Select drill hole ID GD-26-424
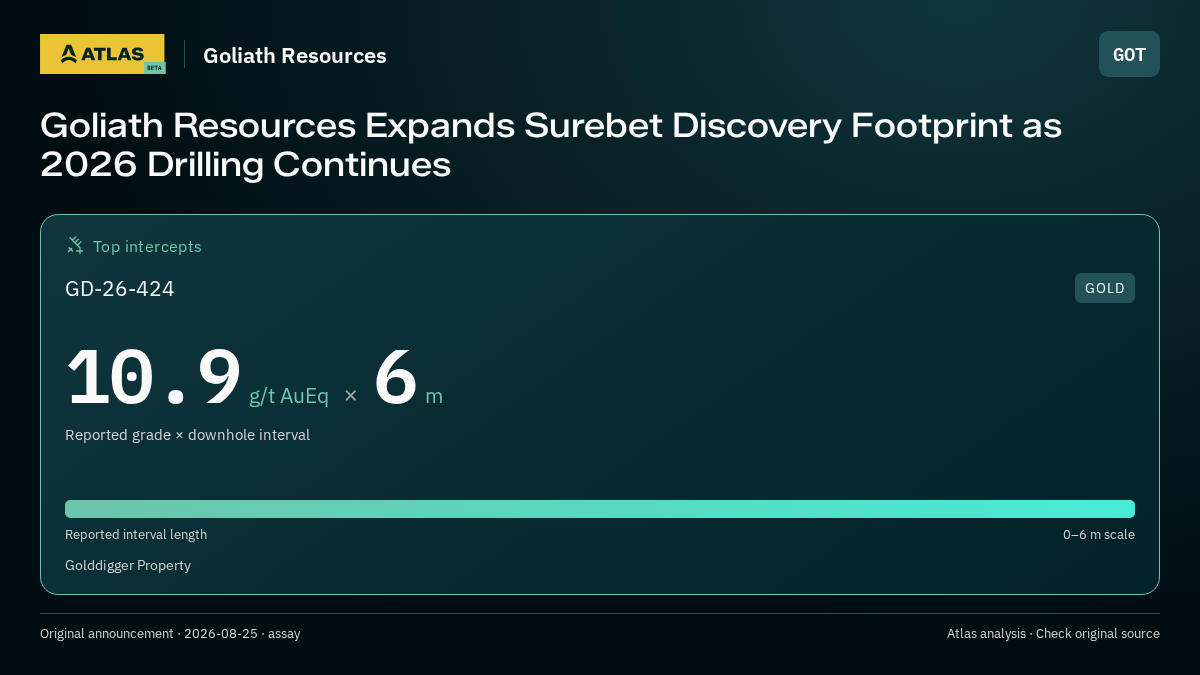Viewport: 1200px width, 675px height. coord(120,289)
